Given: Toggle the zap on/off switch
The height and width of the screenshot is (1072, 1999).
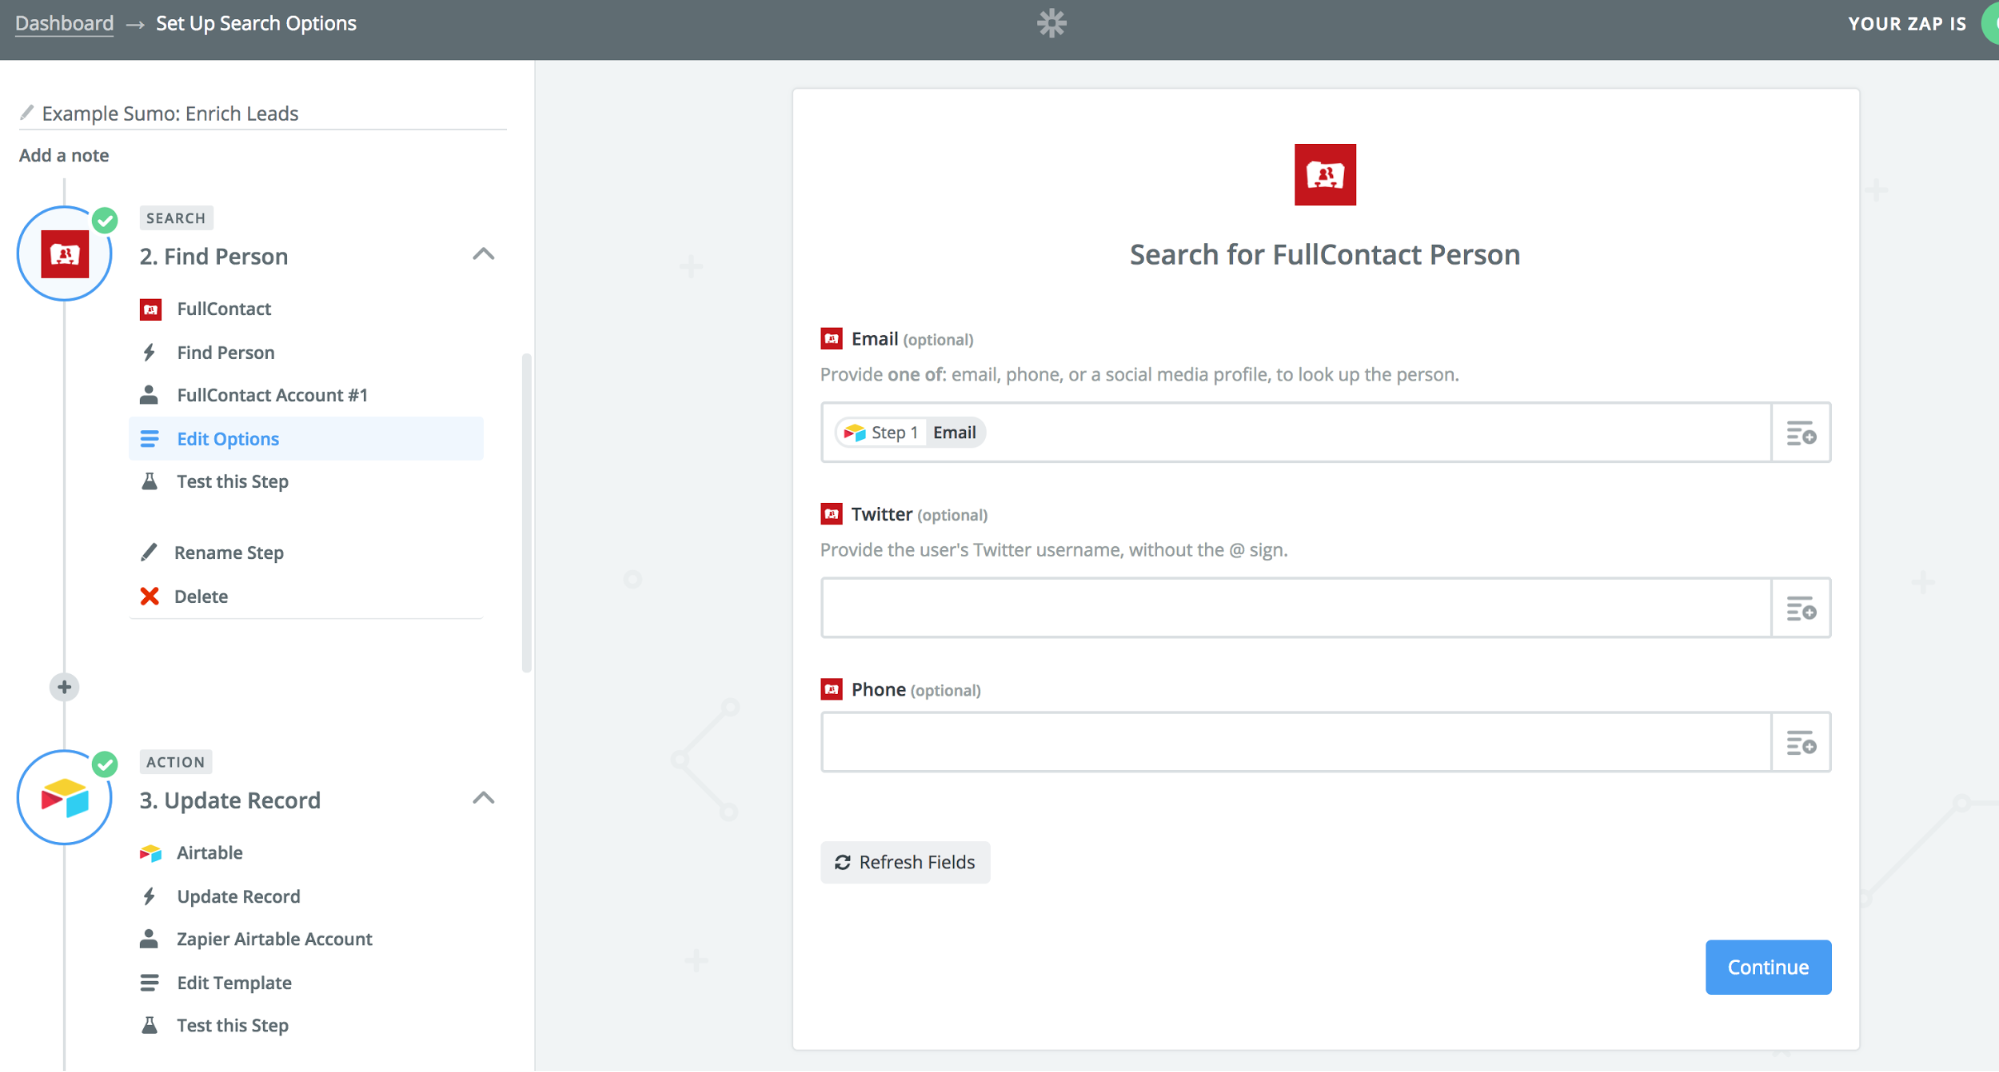Looking at the screenshot, I should click(1989, 23).
